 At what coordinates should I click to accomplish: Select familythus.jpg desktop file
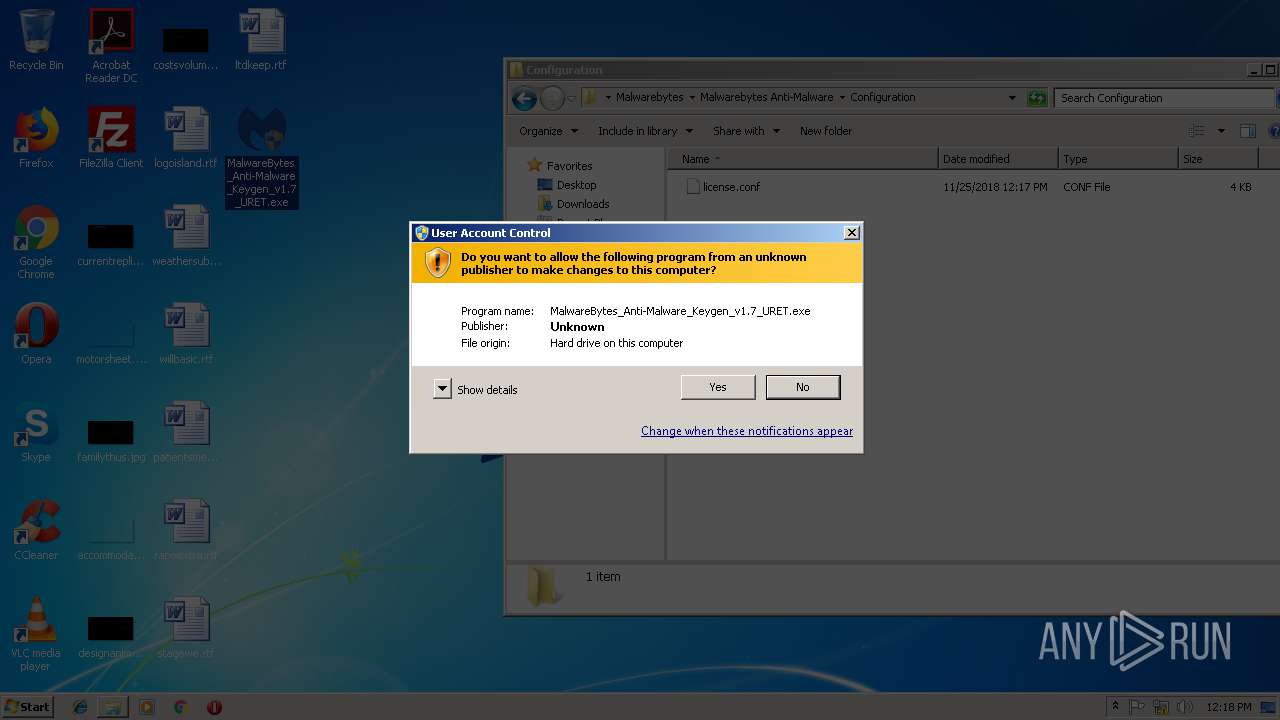[111, 440]
